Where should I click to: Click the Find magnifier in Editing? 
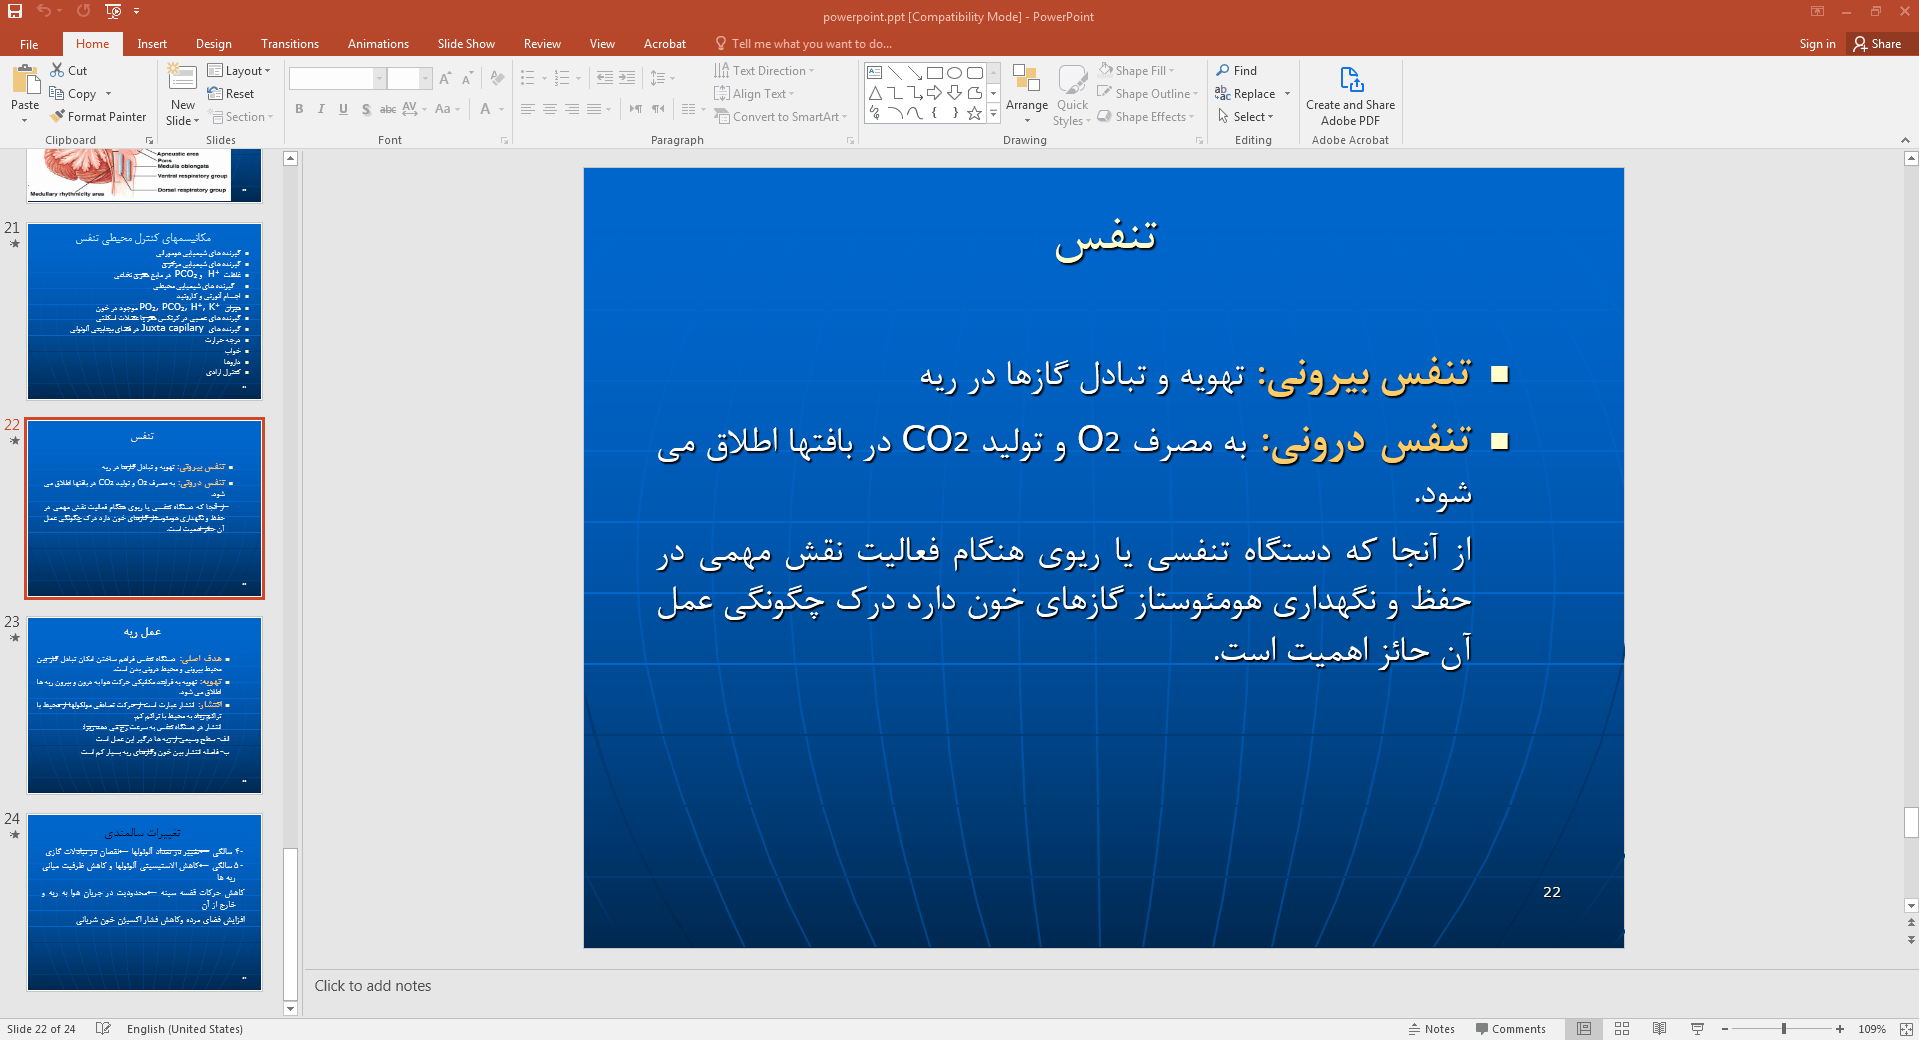point(1223,70)
